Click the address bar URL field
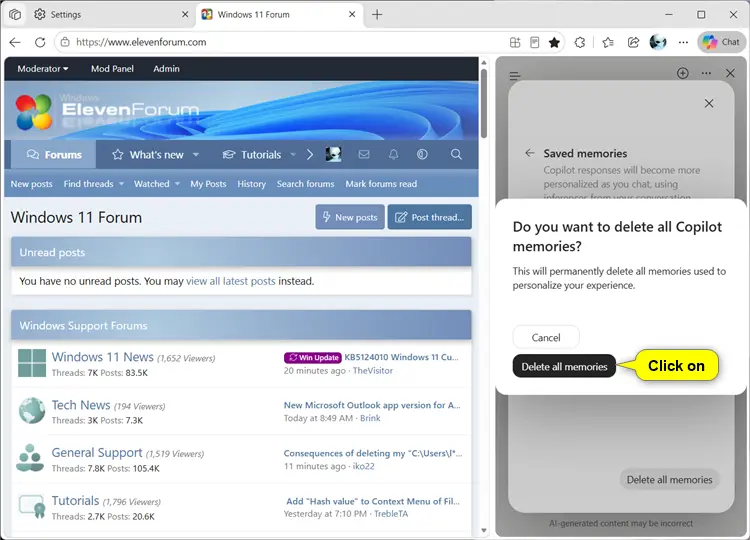Image resolution: width=750 pixels, height=540 pixels. 287,42
